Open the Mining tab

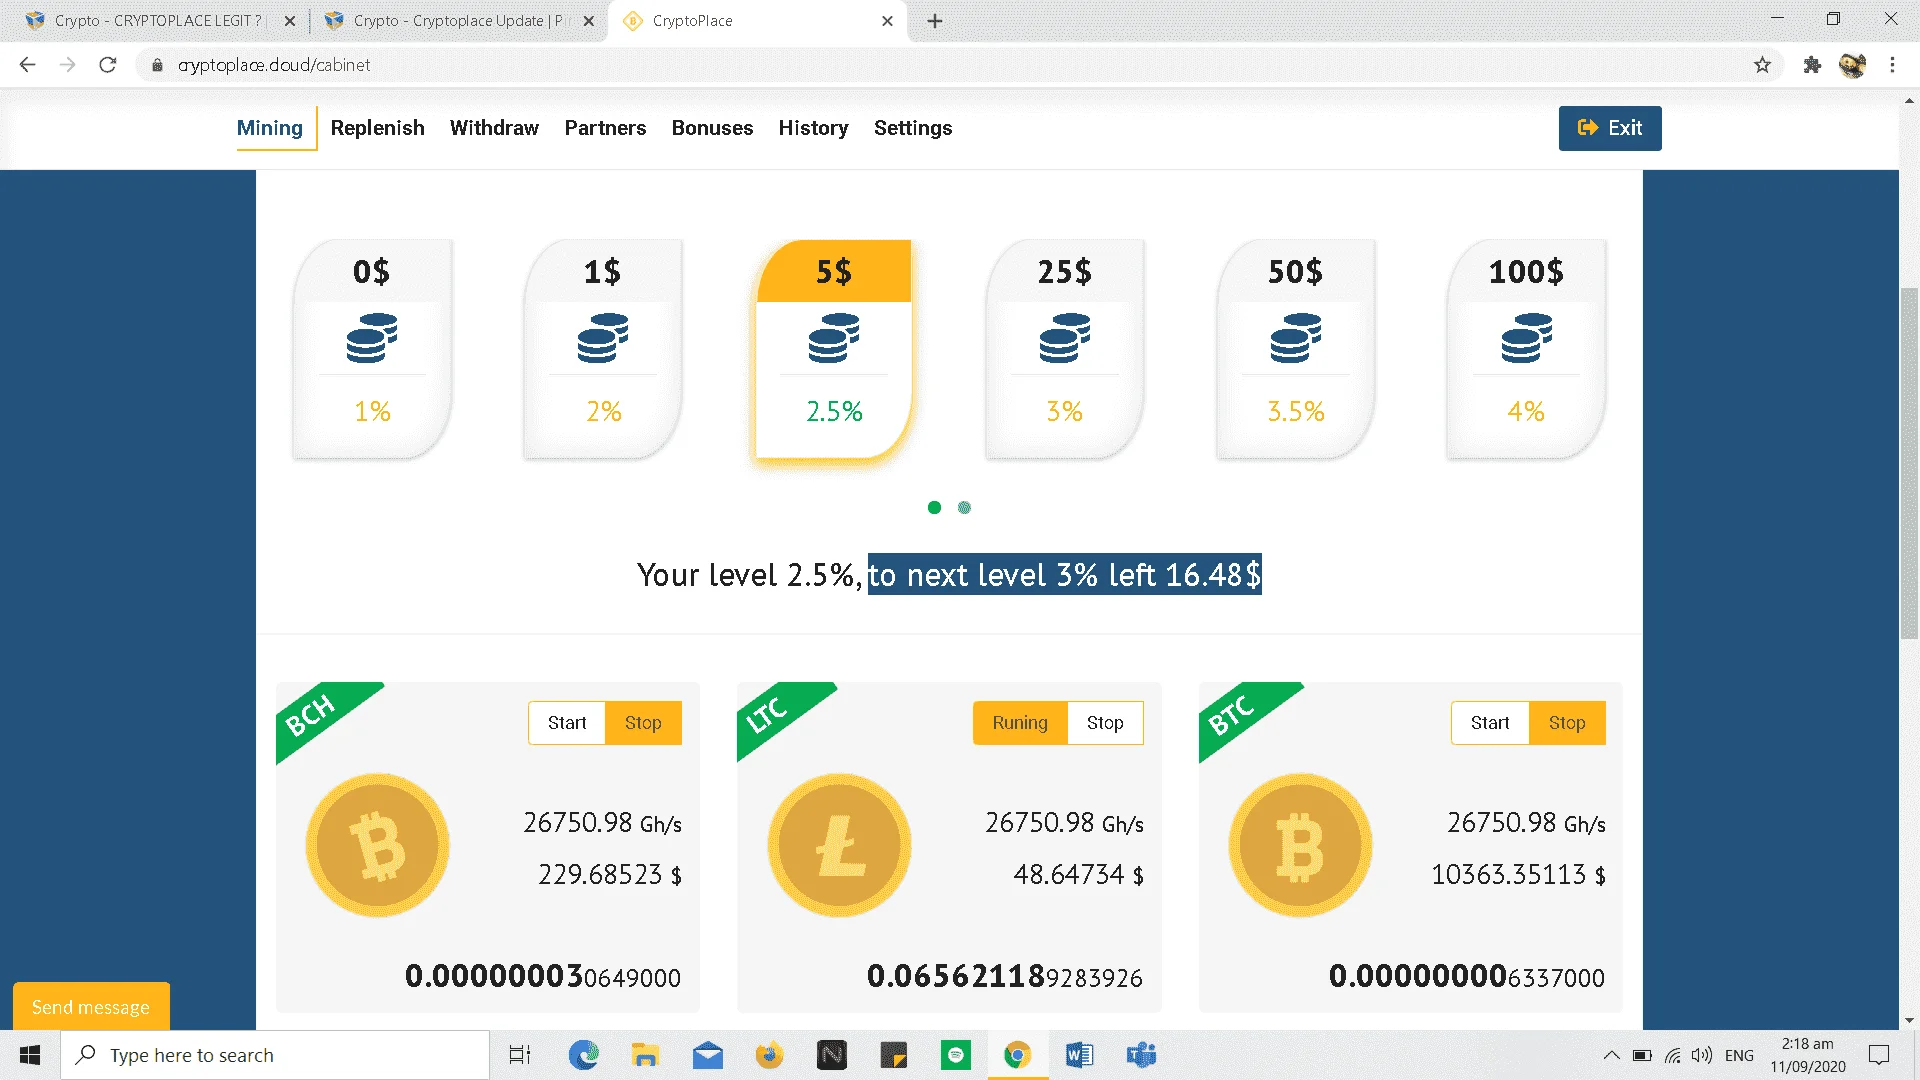269,128
